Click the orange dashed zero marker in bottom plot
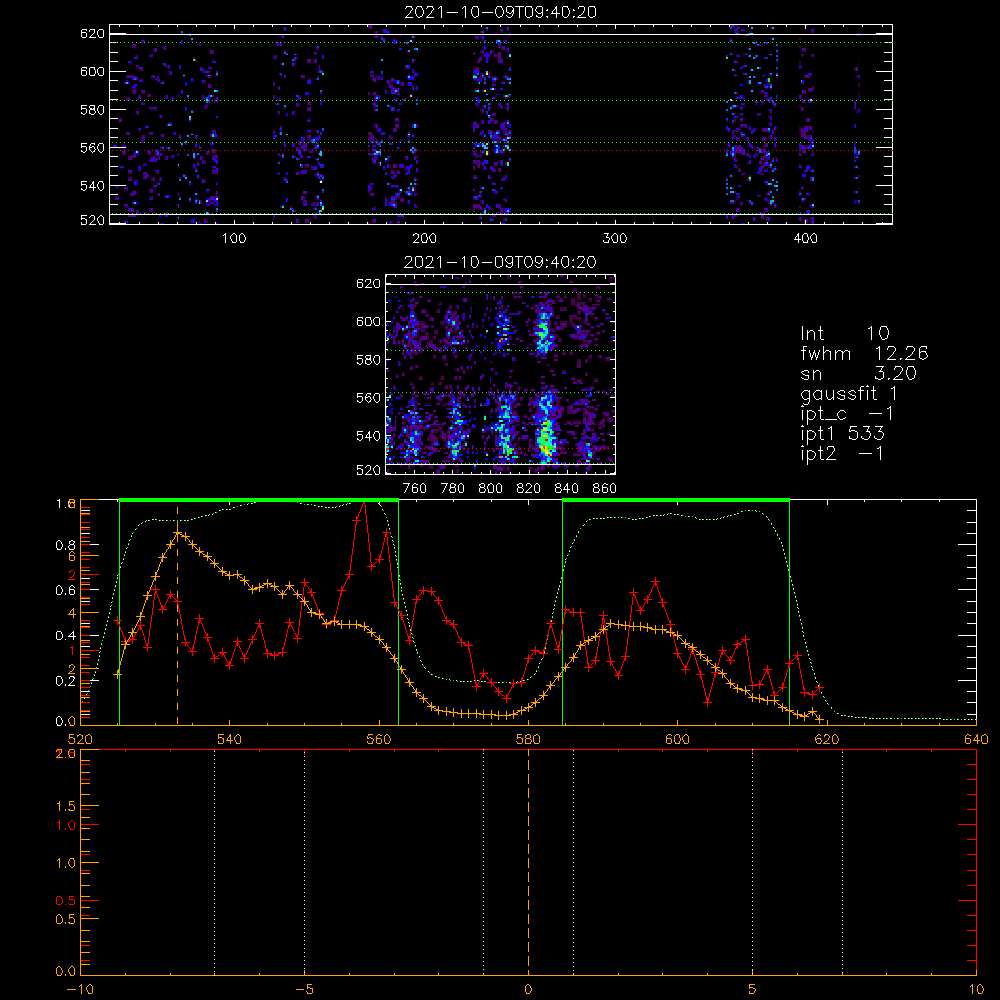1000x1000 pixels. coord(528,861)
